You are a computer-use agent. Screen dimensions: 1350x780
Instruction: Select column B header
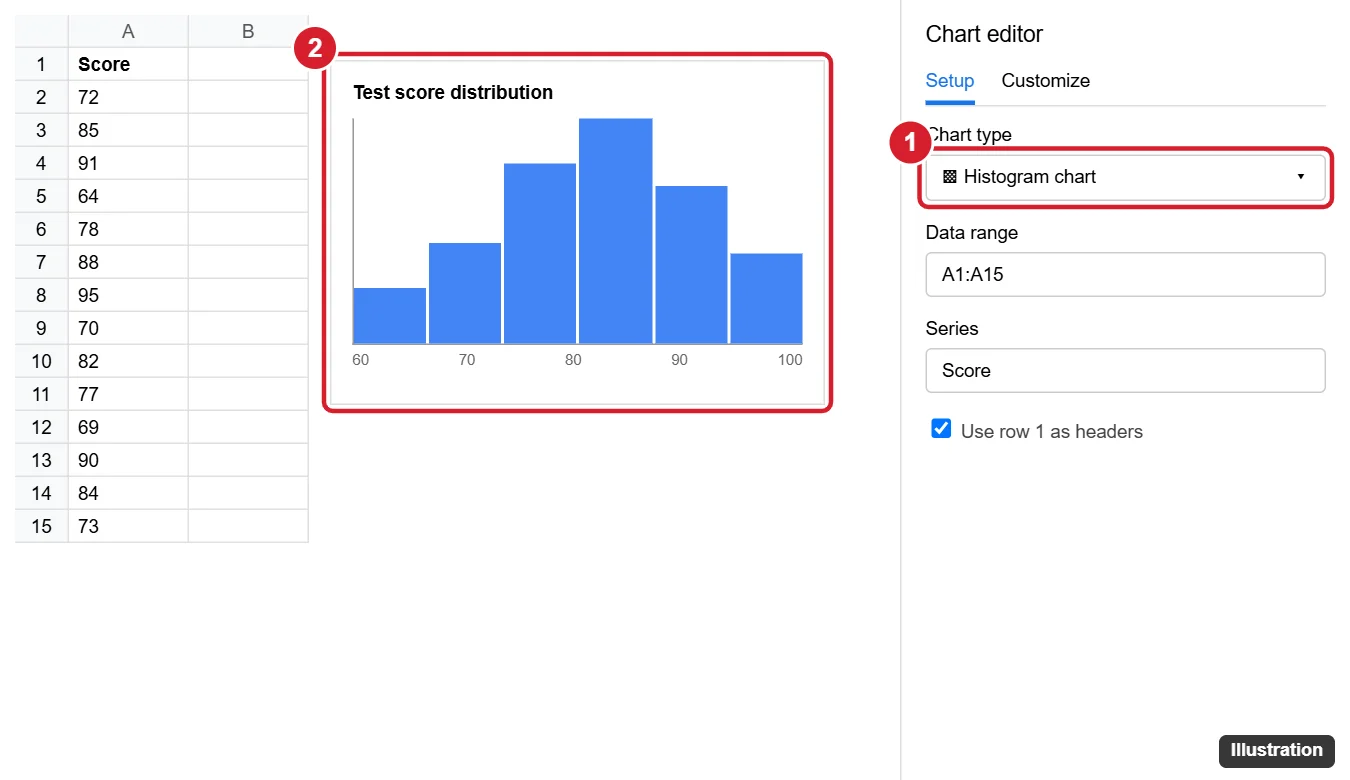248,31
